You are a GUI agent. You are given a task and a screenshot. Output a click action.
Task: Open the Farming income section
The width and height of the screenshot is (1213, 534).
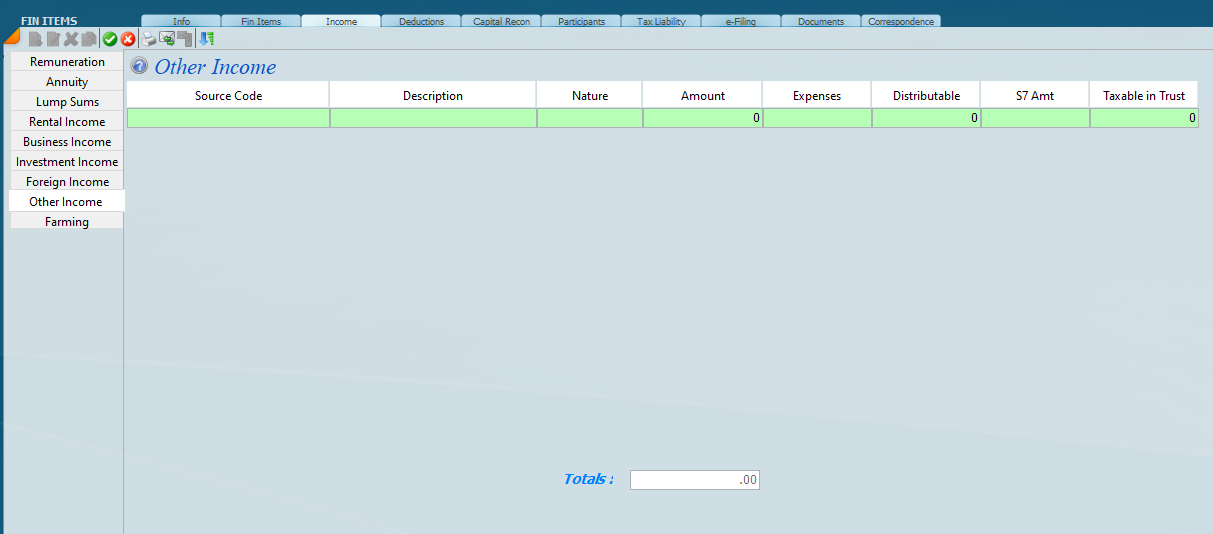[67, 222]
